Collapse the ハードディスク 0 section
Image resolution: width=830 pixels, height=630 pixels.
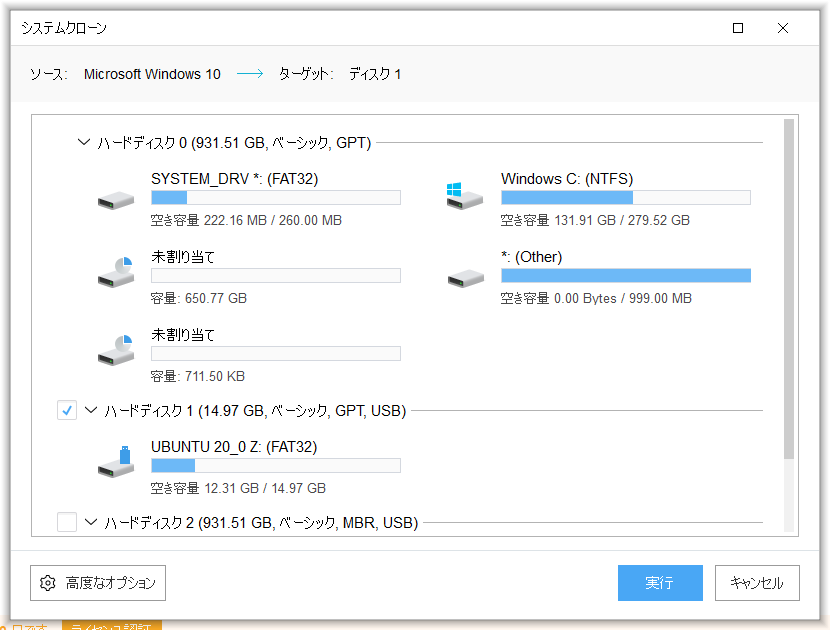(84, 142)
